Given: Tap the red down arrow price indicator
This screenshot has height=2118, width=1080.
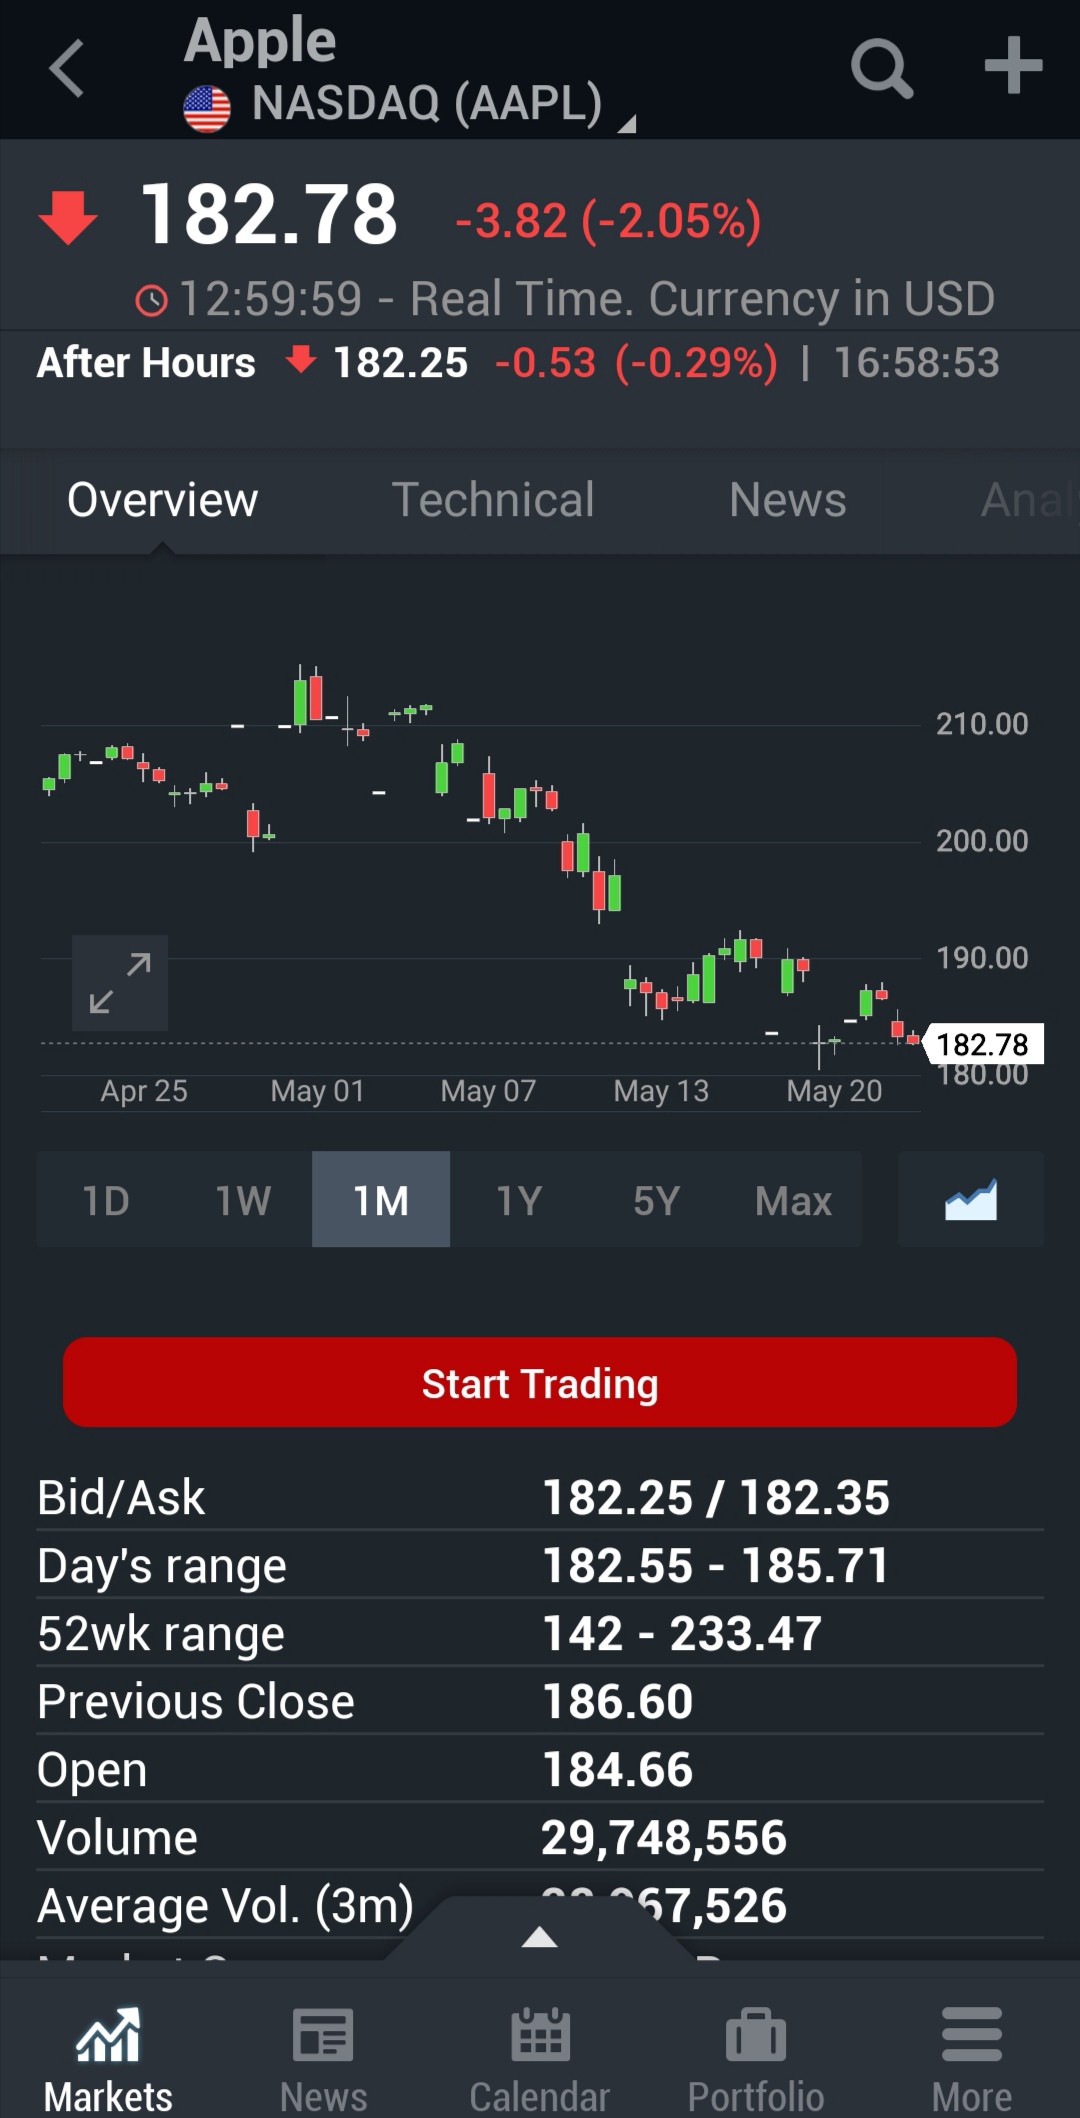Looking at the screenshot, I should 68,218.
